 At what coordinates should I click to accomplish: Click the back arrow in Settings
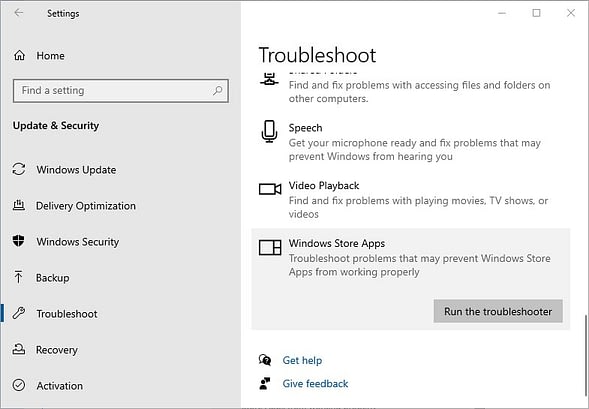[x=18, y=13]
